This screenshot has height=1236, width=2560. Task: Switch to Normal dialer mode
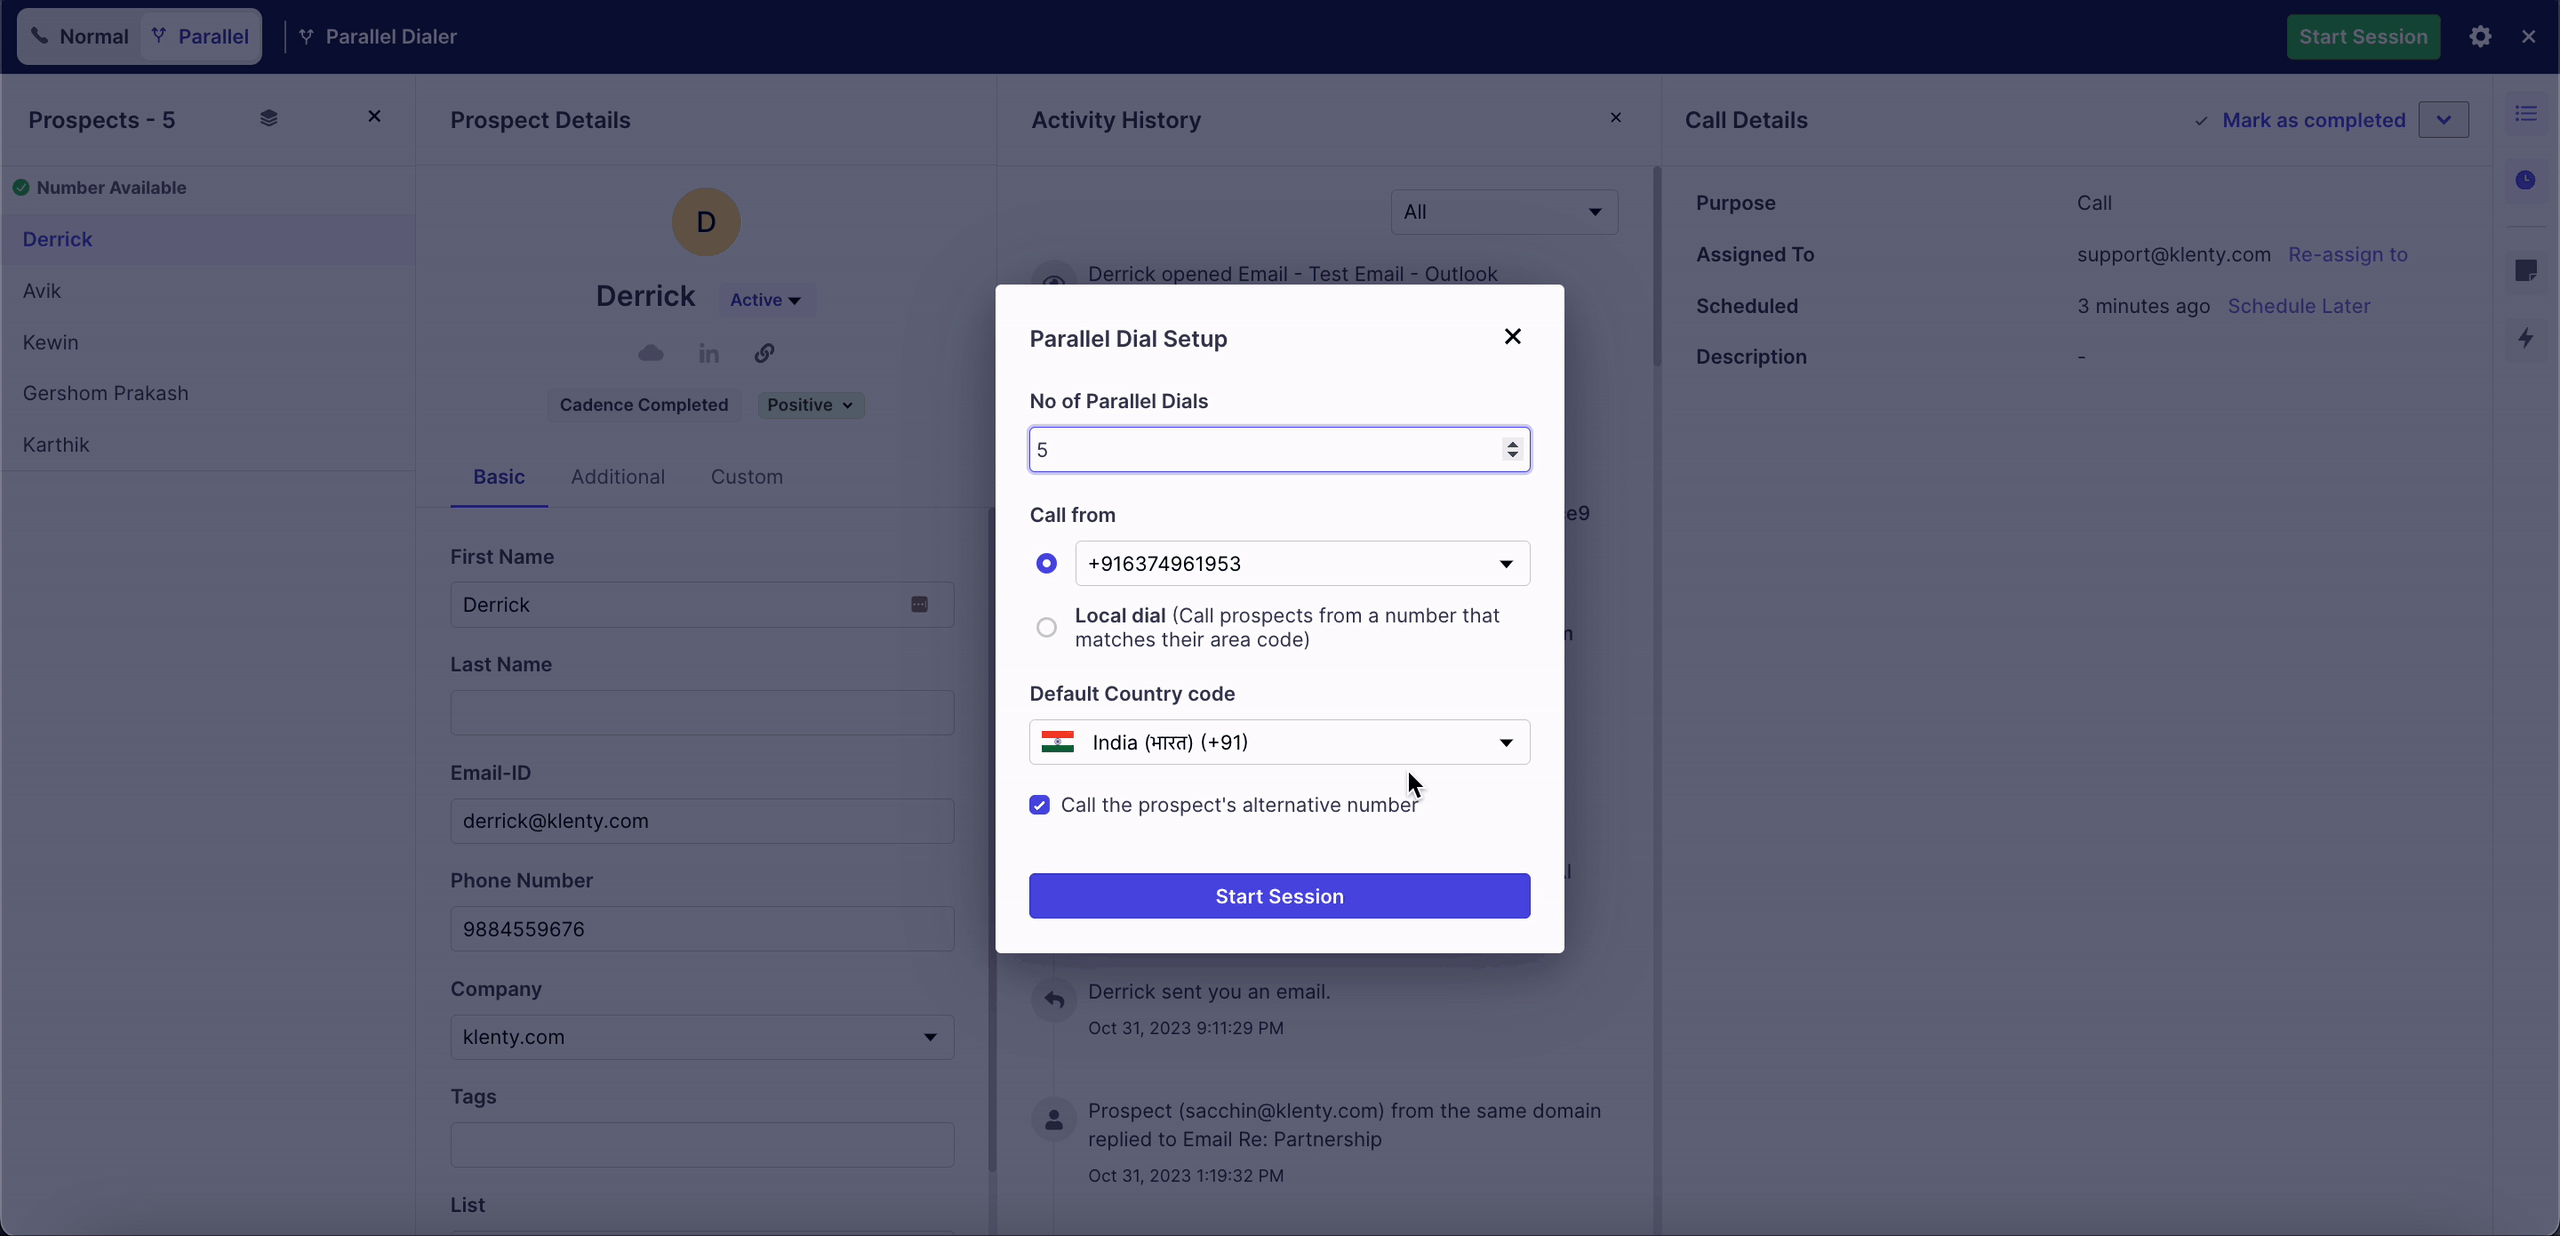pyautogui.click(x=80, y=37)
